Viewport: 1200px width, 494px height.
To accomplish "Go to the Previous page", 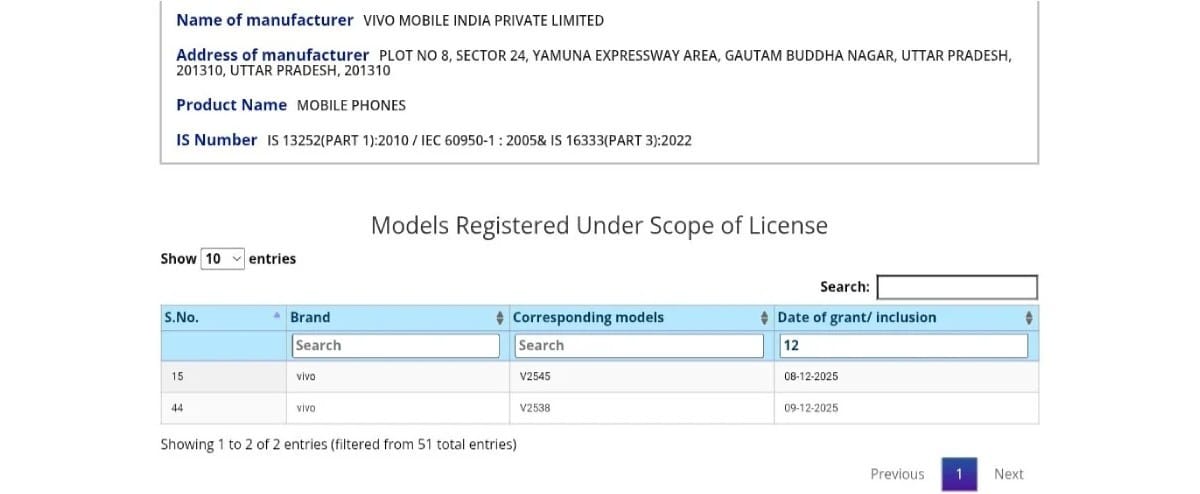I will 897,474.
